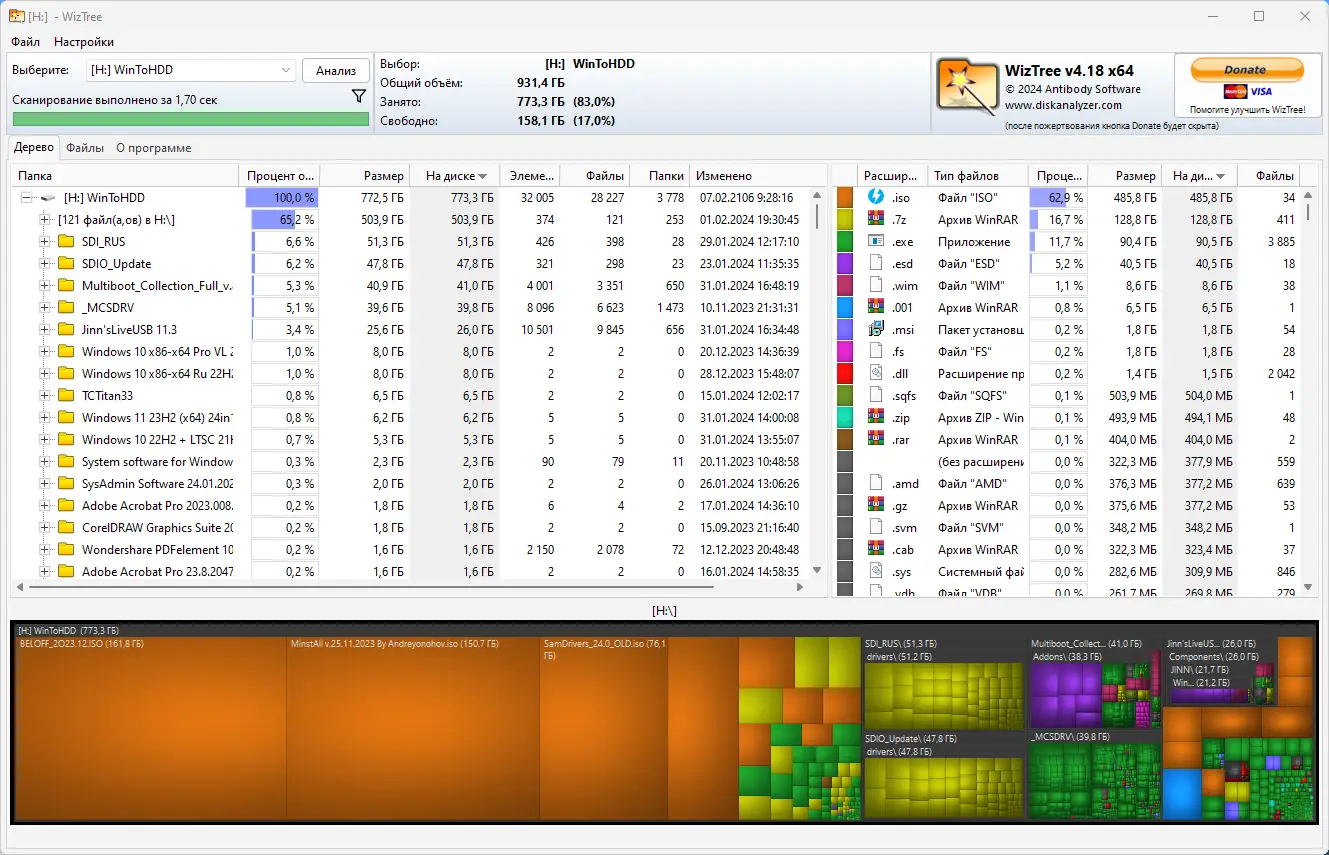Expand the _MCSDRV folder node
The height and width of the screenshot is (855, 1329).
tap(44, 308)
